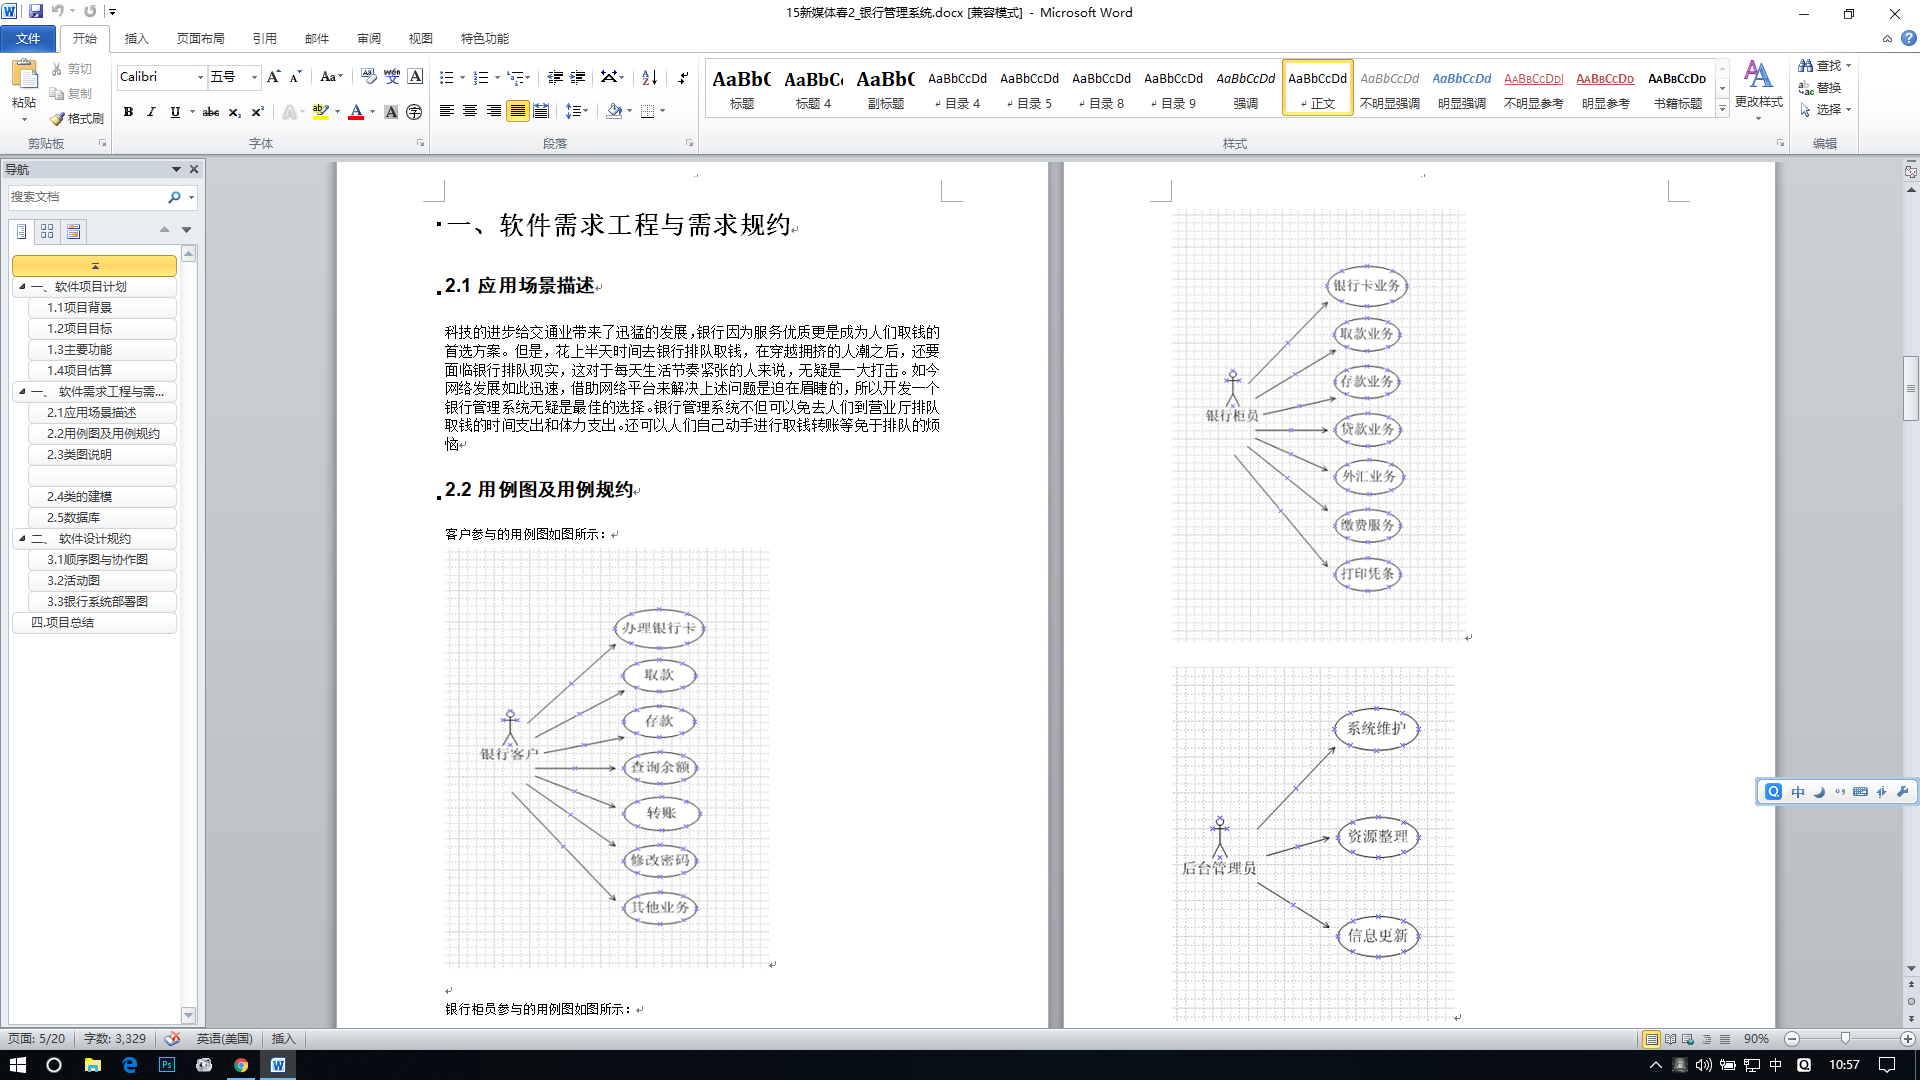
Task: Click the Grow Font icon
Action: pos(273,77)
